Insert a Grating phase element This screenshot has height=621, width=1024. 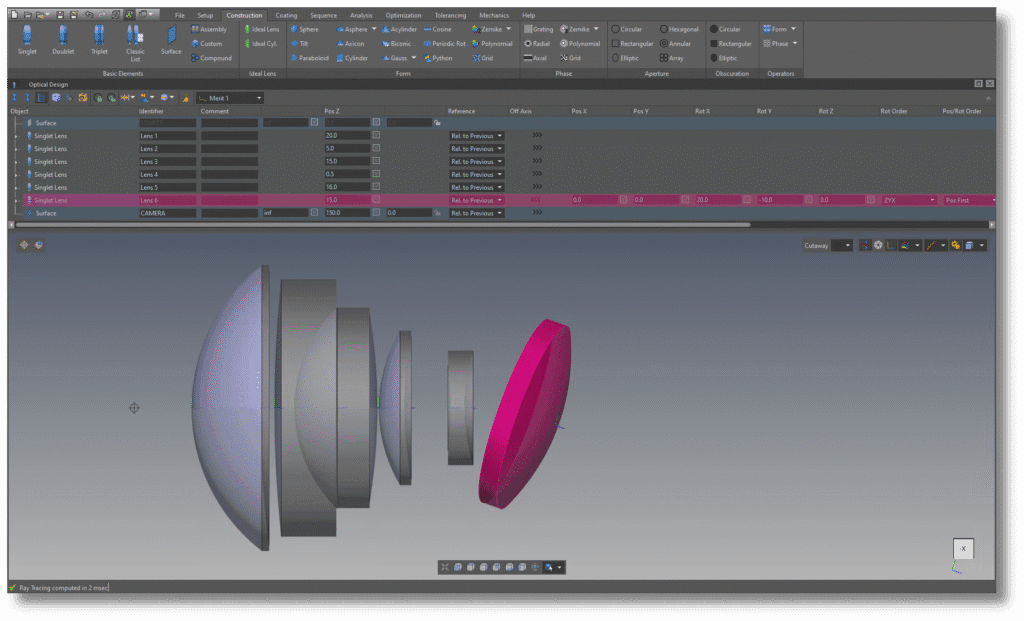[x=541, y=29]
